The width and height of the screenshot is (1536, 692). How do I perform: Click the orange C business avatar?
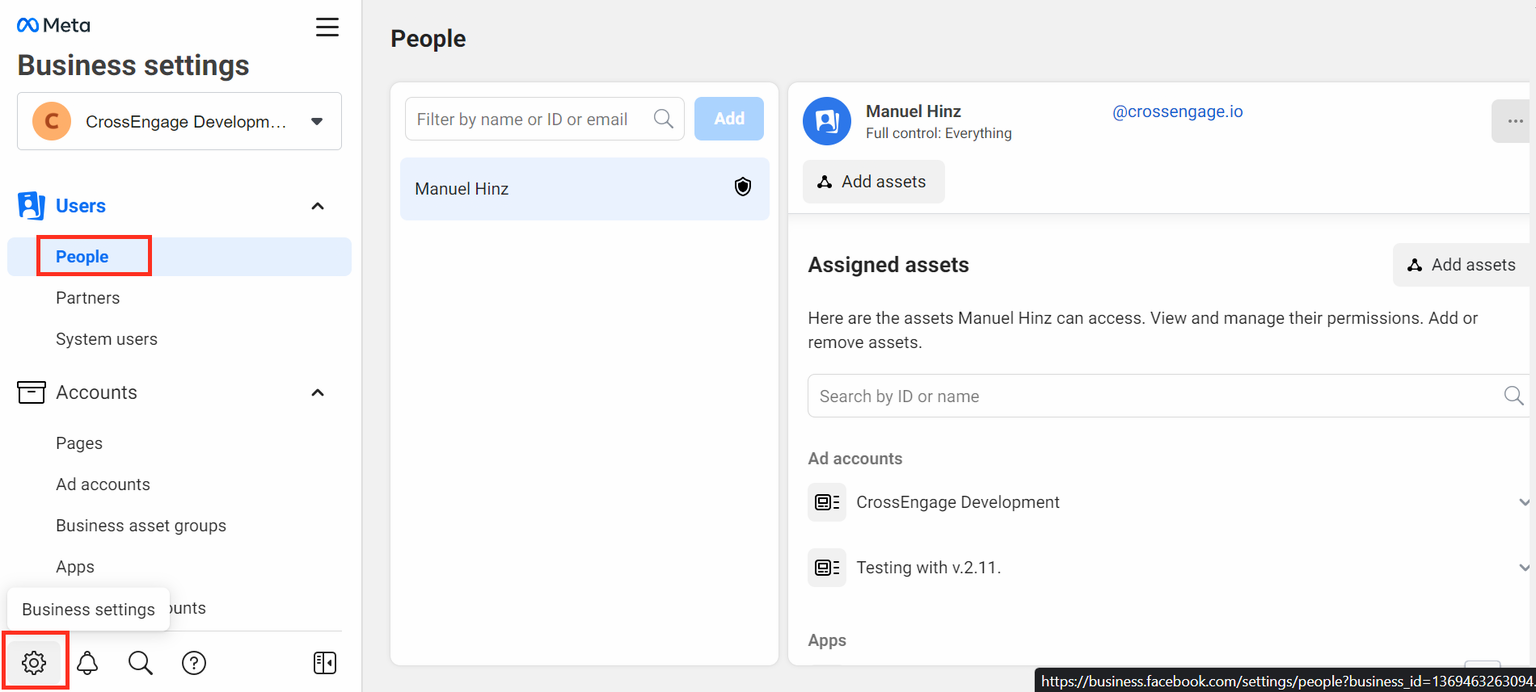click(51, 122)
